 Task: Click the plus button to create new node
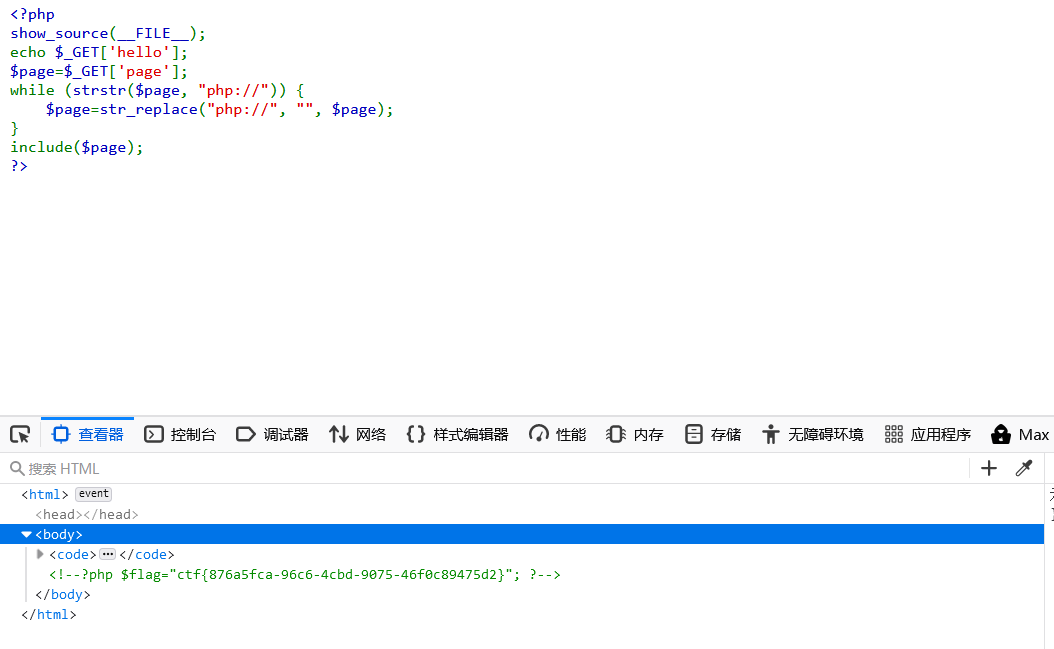(989, 469)
